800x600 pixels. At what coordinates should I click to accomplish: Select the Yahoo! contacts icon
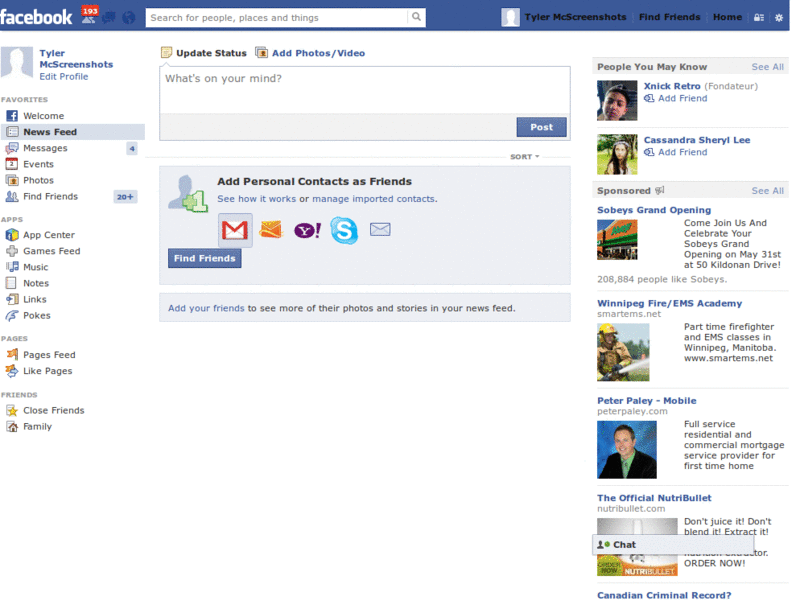(308, 230)
